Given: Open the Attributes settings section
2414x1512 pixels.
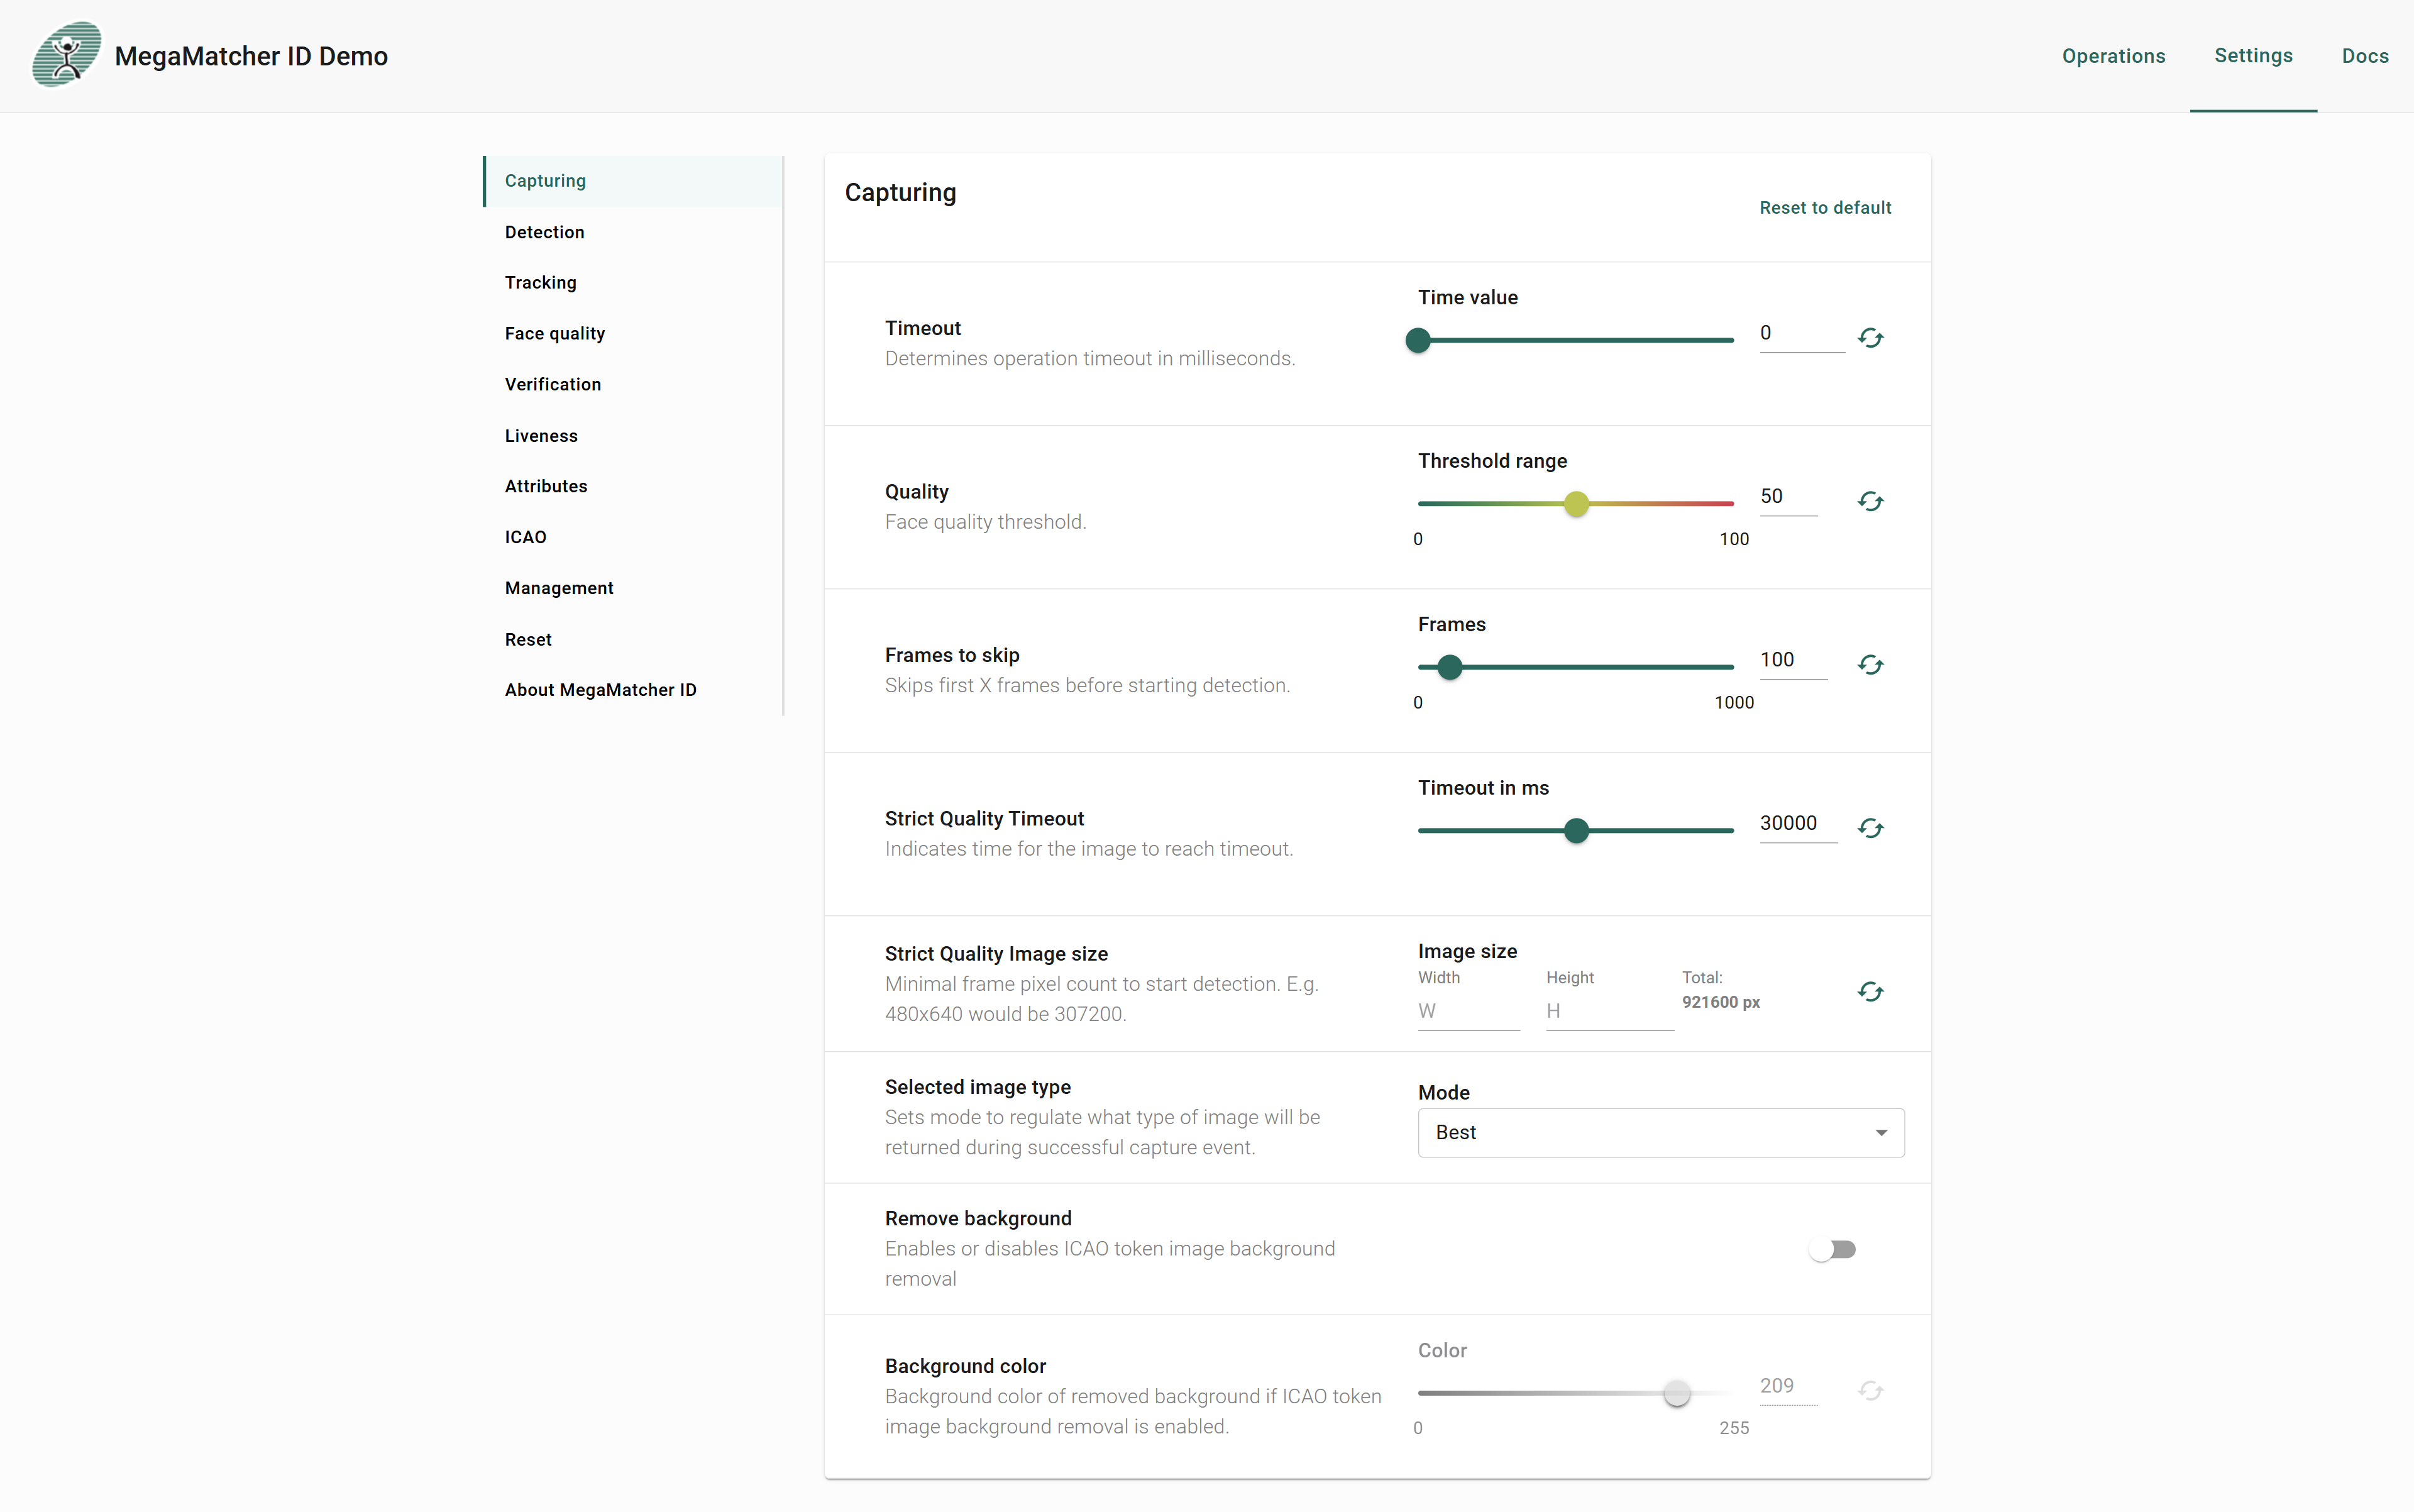Looking at the screenshot, I should [634, 487].
